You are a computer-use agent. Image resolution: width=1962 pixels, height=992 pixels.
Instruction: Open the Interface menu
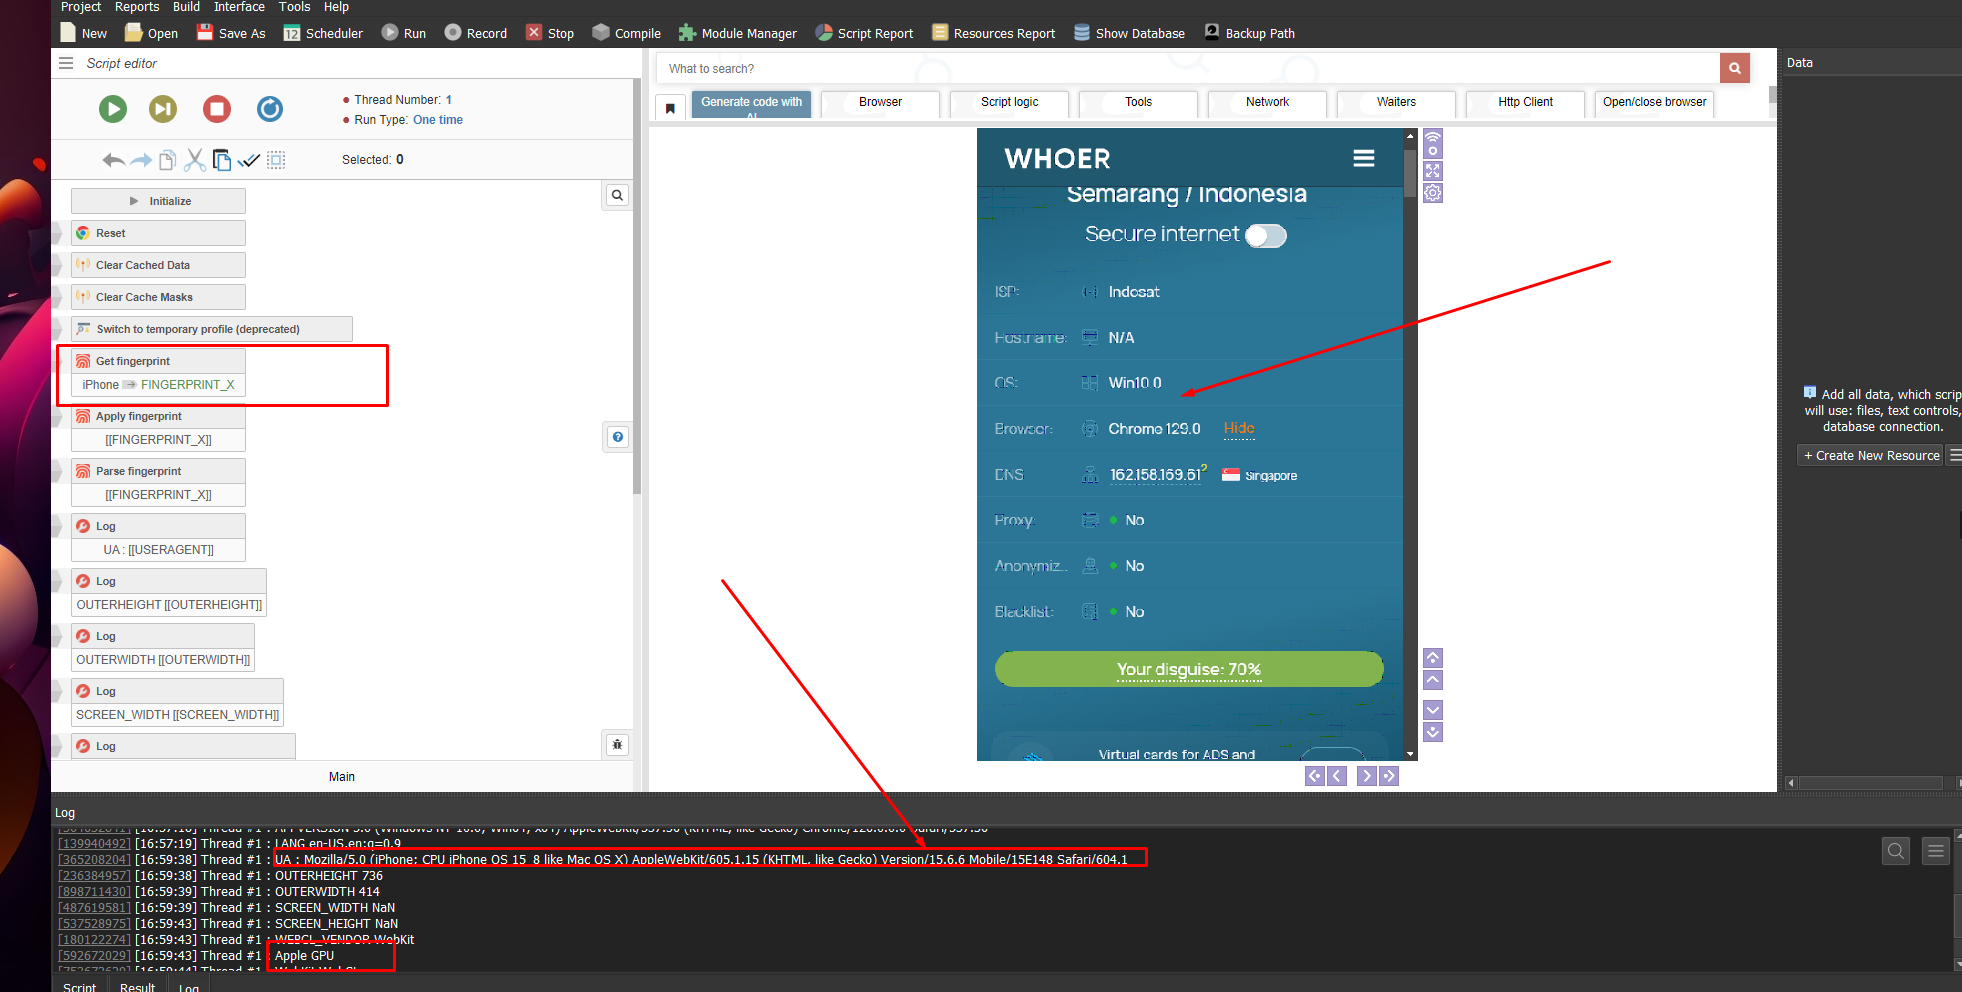[x=239, y=7]
